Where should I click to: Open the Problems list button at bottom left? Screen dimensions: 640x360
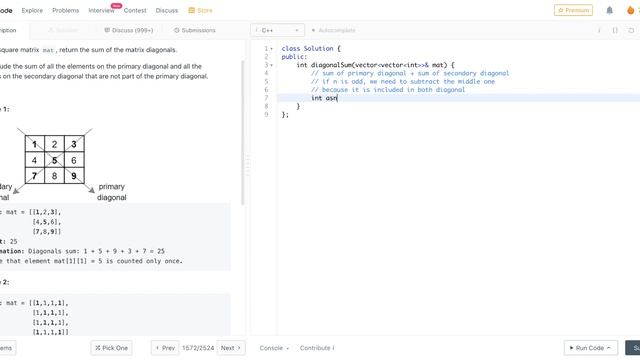coord(7,348)
